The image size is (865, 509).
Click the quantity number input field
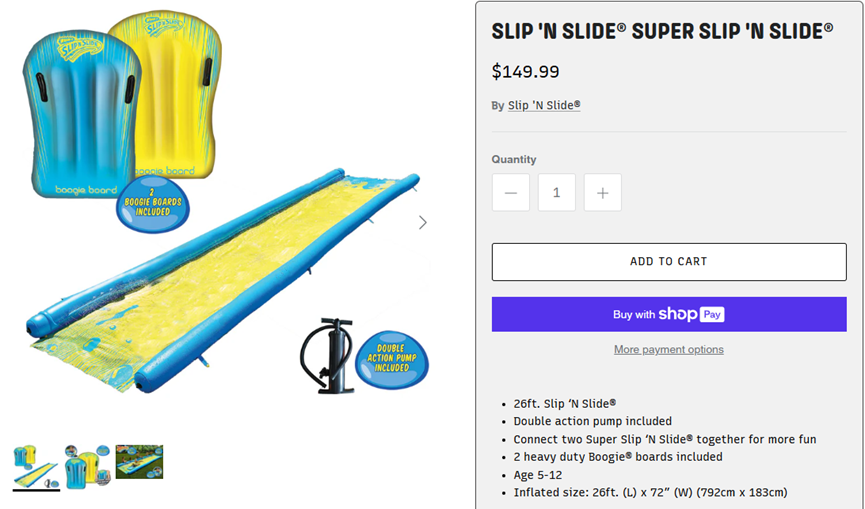pos(556,193)
